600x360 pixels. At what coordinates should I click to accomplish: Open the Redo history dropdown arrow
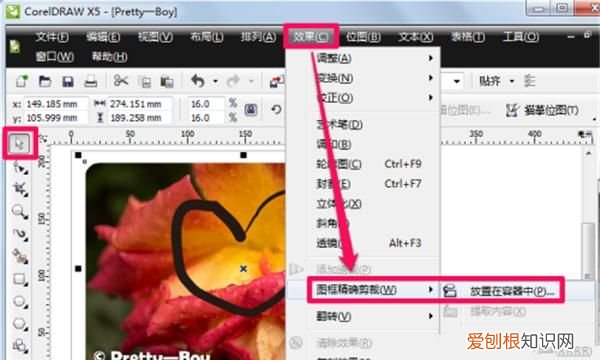(x=251, y=81)
